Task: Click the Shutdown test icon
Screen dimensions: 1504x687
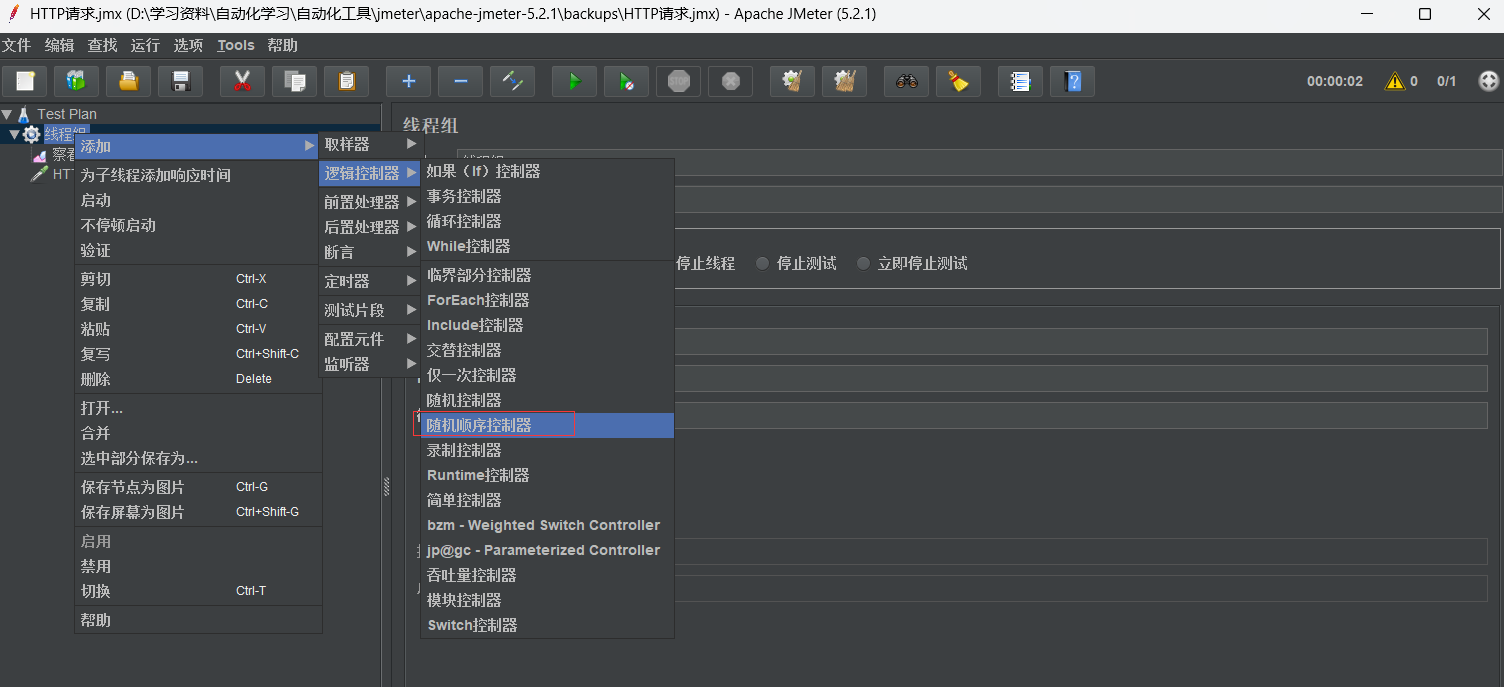Action: click(730, 81)
